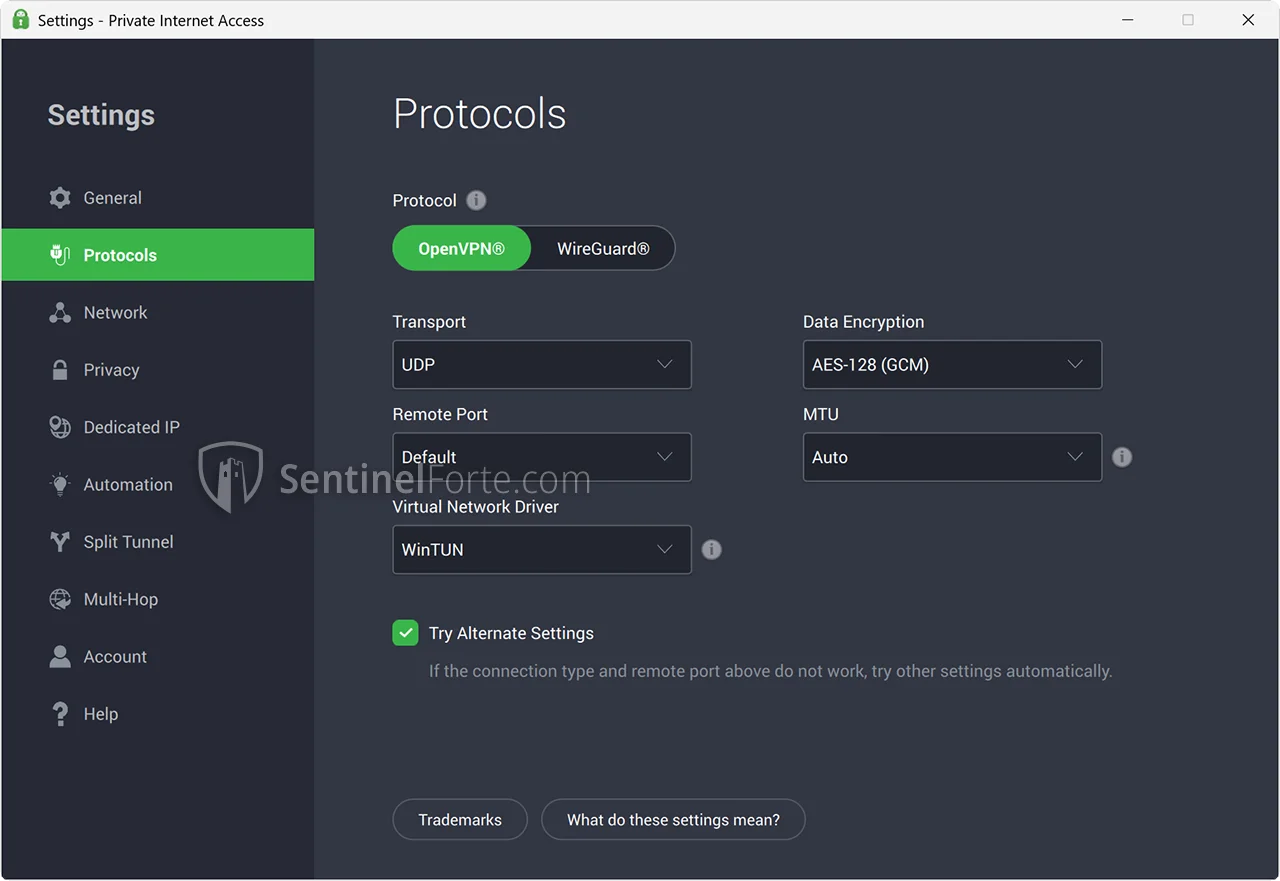Viewport: 1280px width, 881px height.
Task: Click the Data Encryption field label
Action: pyautogui.click(x=864, y=322)
